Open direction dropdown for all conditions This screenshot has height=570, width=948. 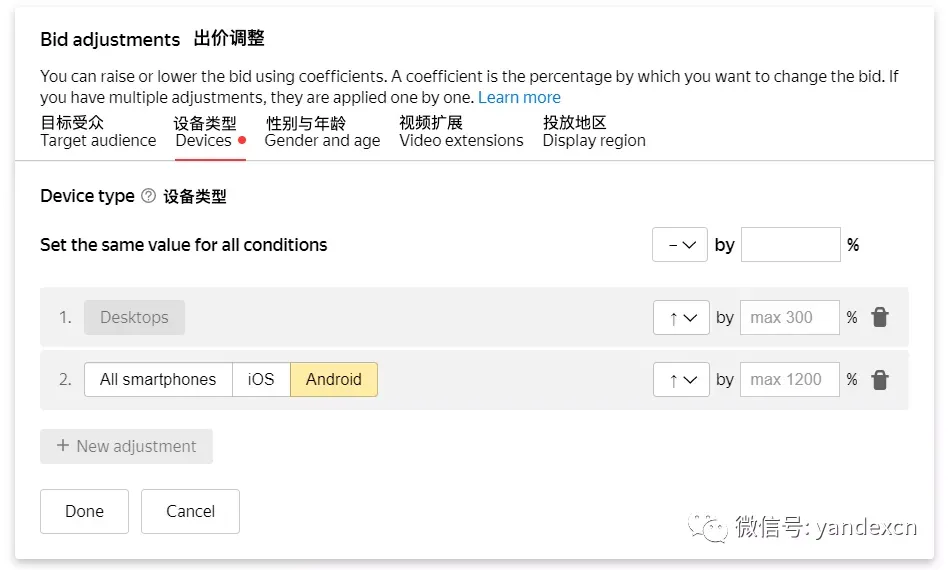pos(680,245)
